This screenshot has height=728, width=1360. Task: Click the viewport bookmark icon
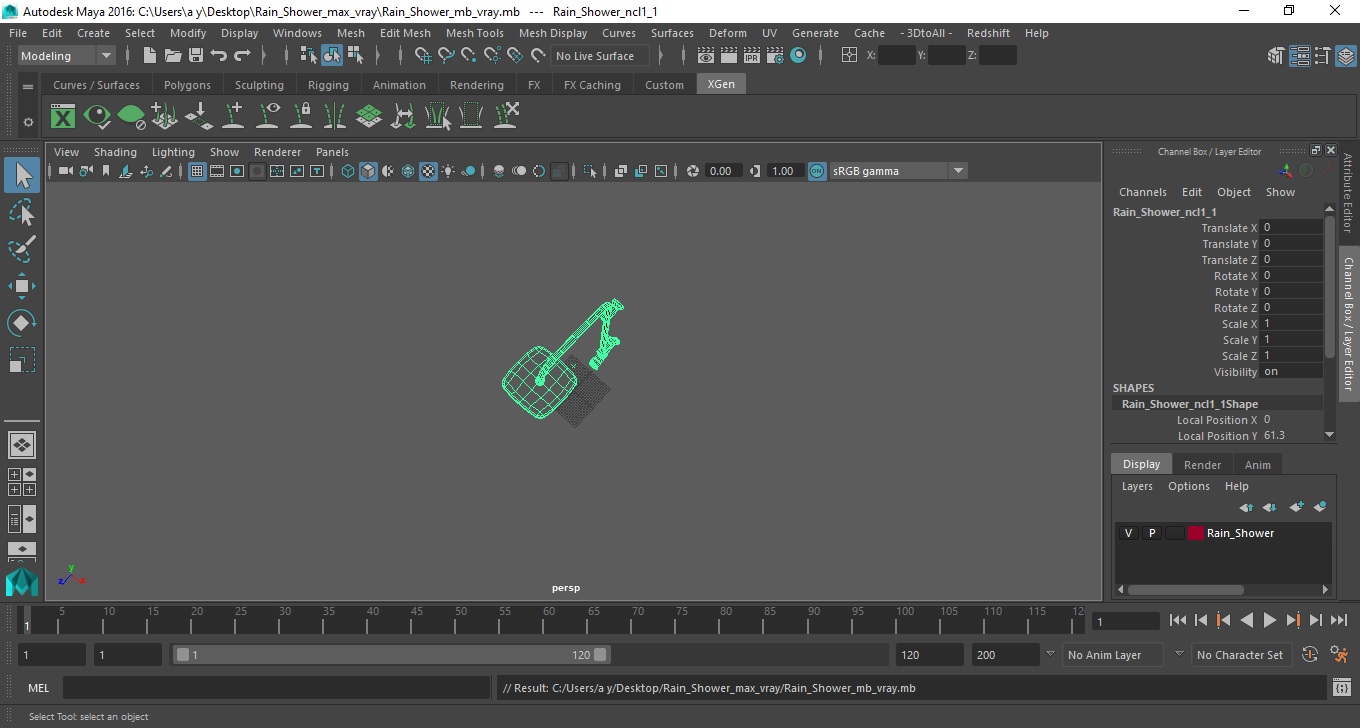tap(106, 171)
